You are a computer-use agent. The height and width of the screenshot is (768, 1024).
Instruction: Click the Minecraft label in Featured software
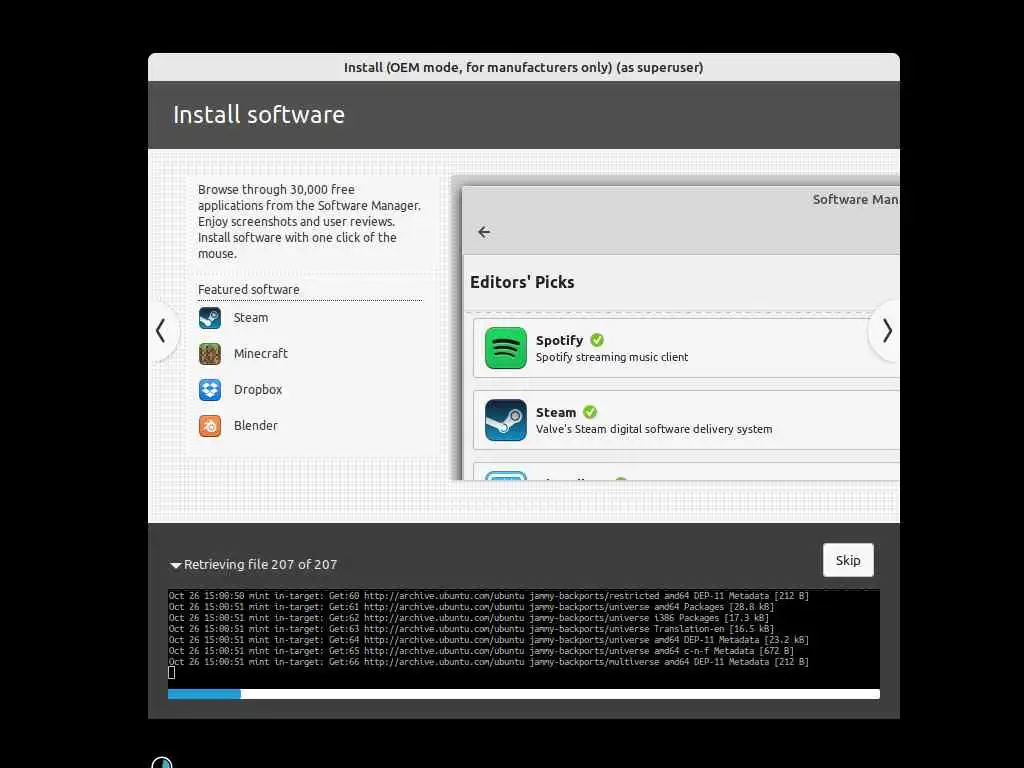tap(261, 354)
